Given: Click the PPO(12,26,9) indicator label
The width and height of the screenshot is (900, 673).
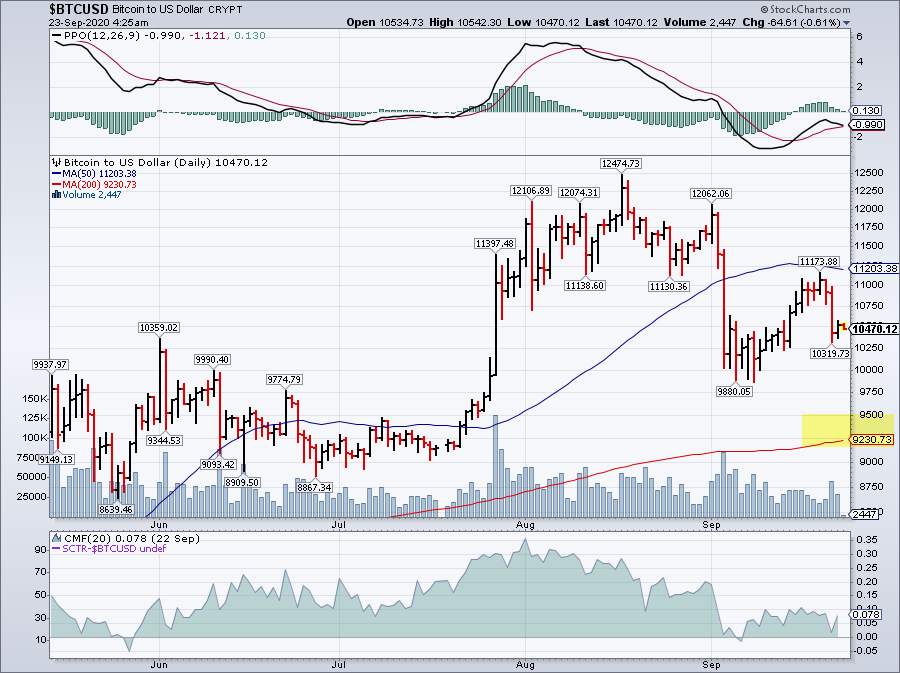Looking at the screenshot, I should pyautogui.click(x=103, y=36).
